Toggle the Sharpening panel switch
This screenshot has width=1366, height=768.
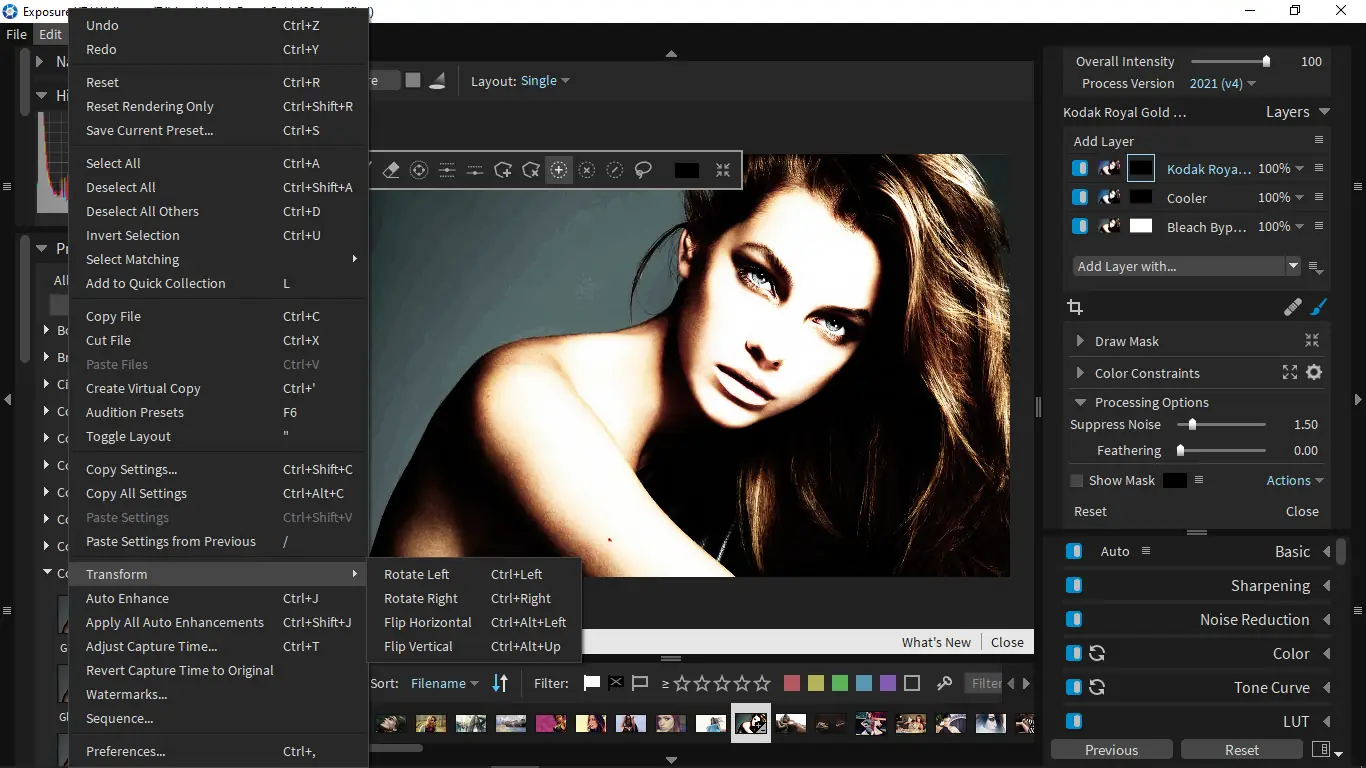(1074, 586)
